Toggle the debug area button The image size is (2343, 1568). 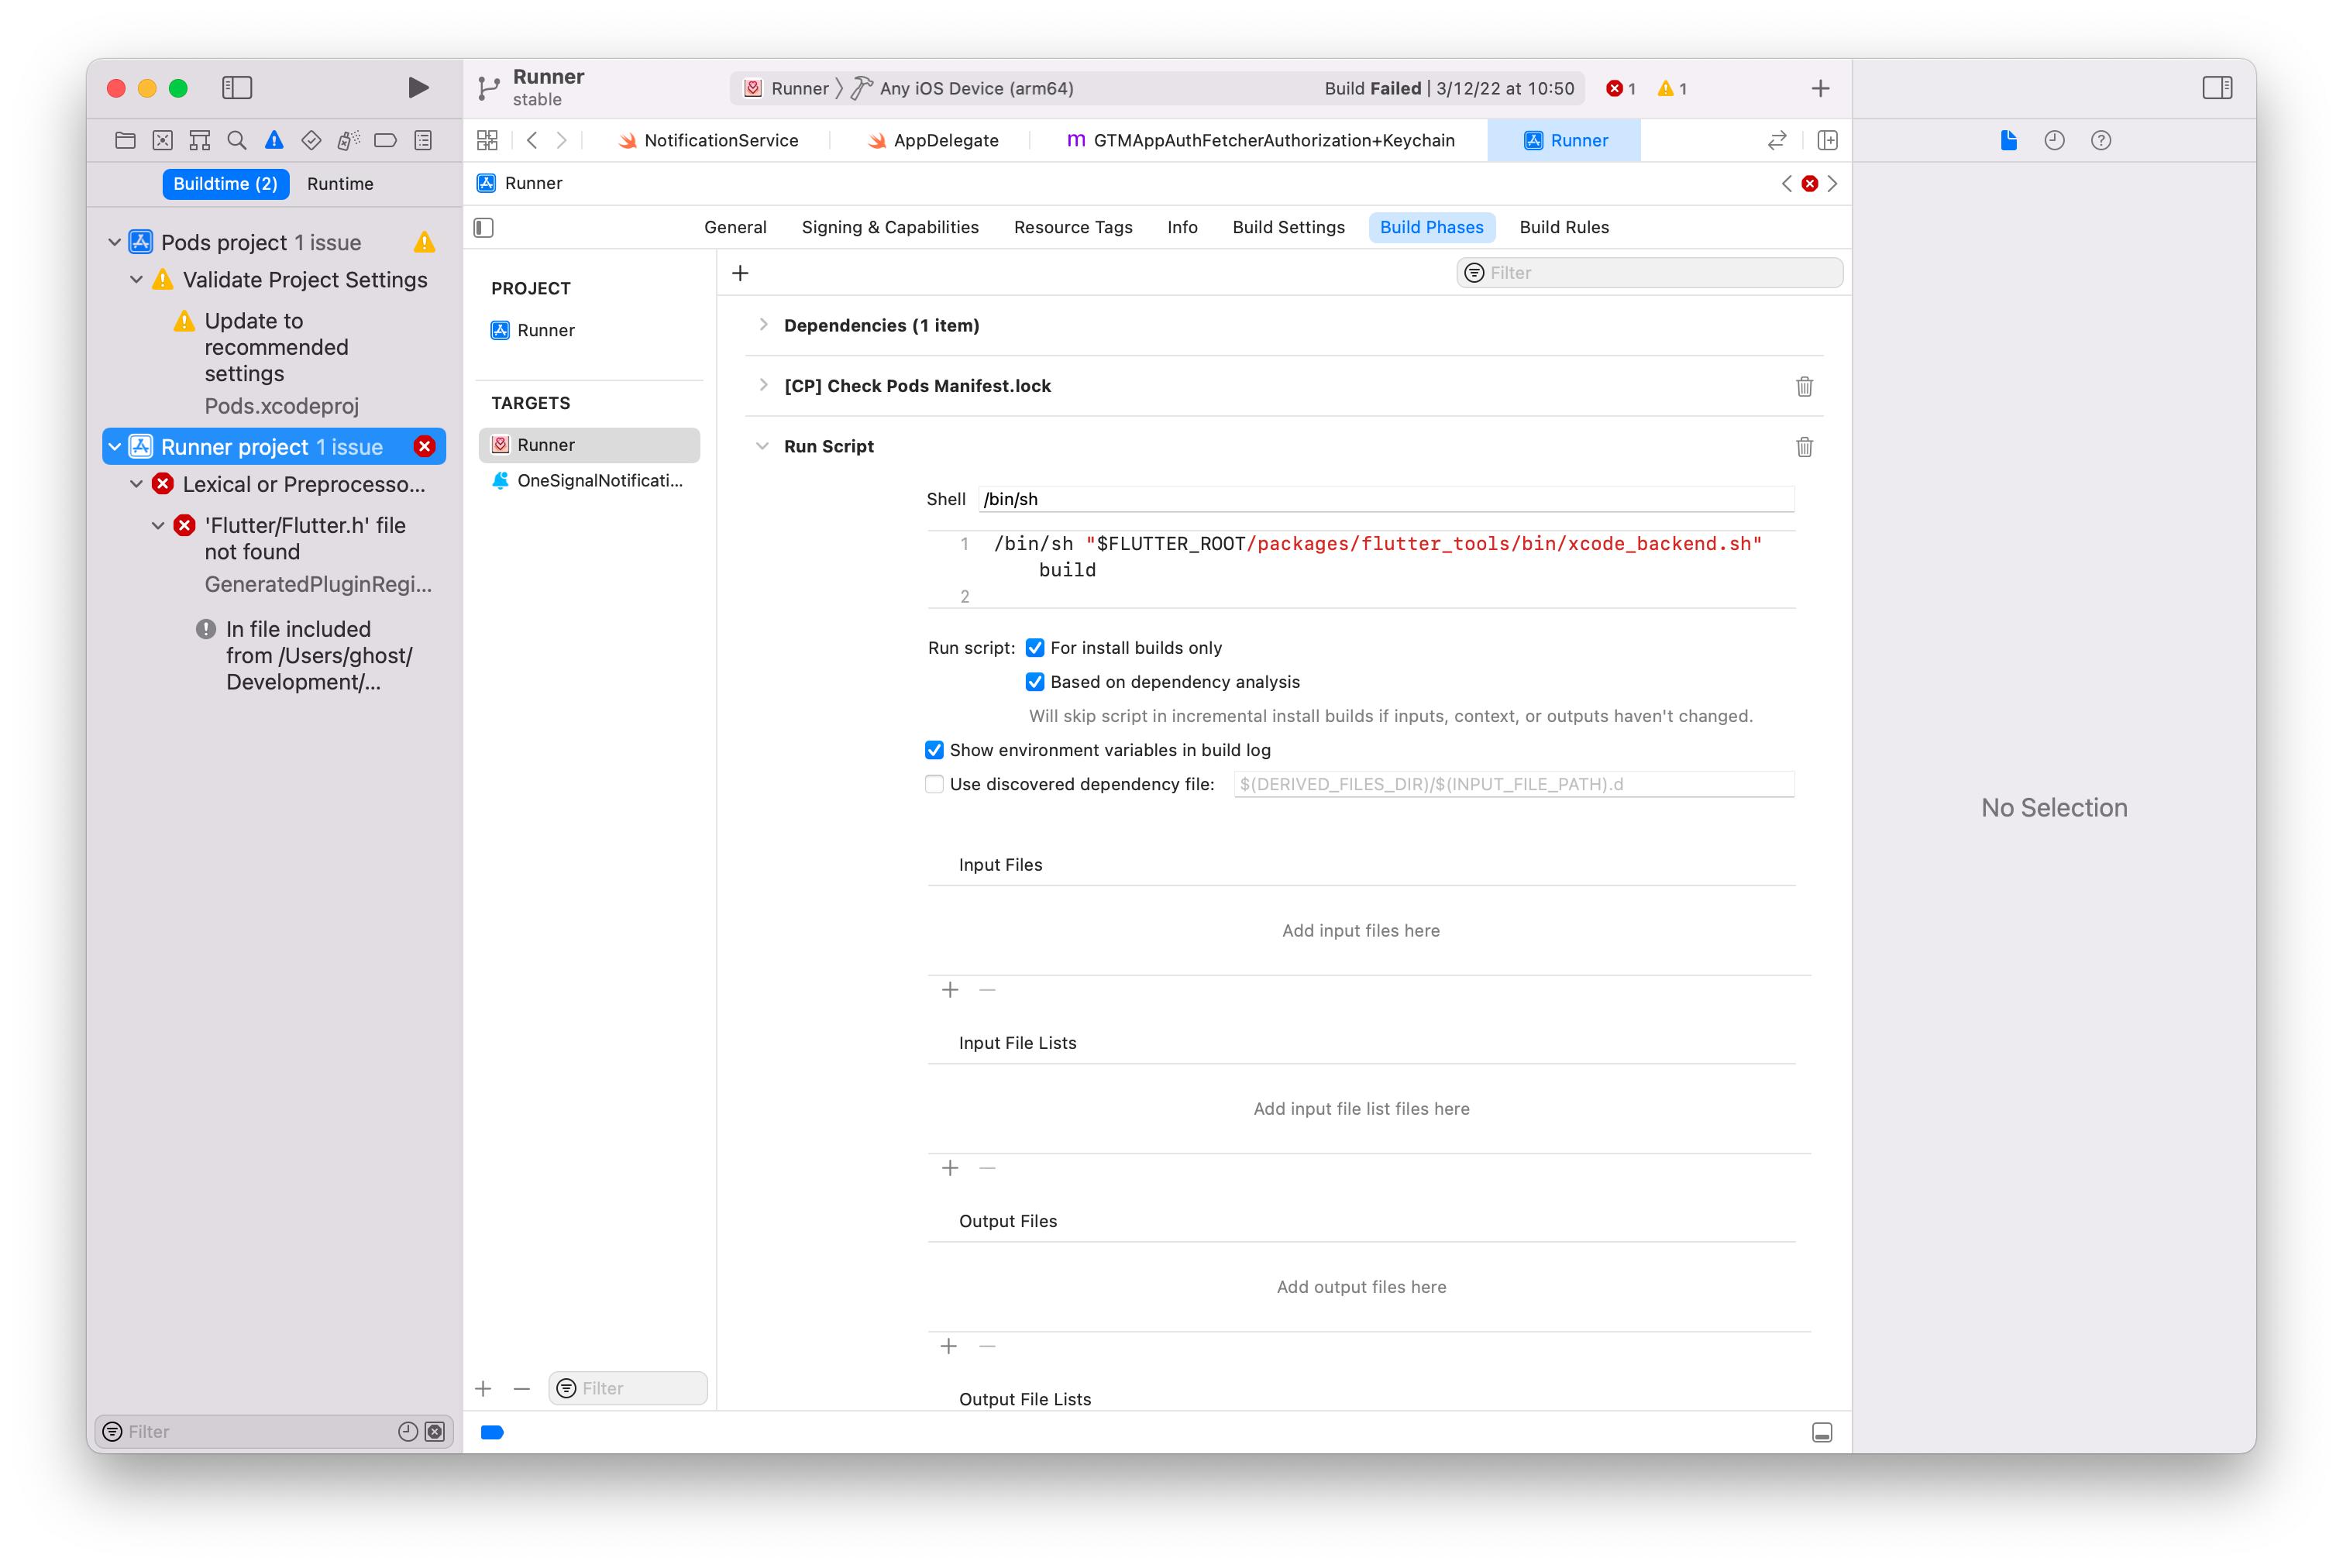(x=1821, y=1432)
